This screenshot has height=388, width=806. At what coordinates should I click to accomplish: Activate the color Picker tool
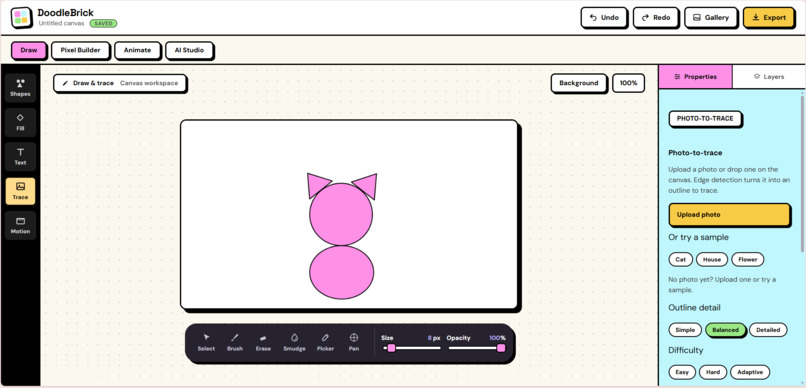325,342
